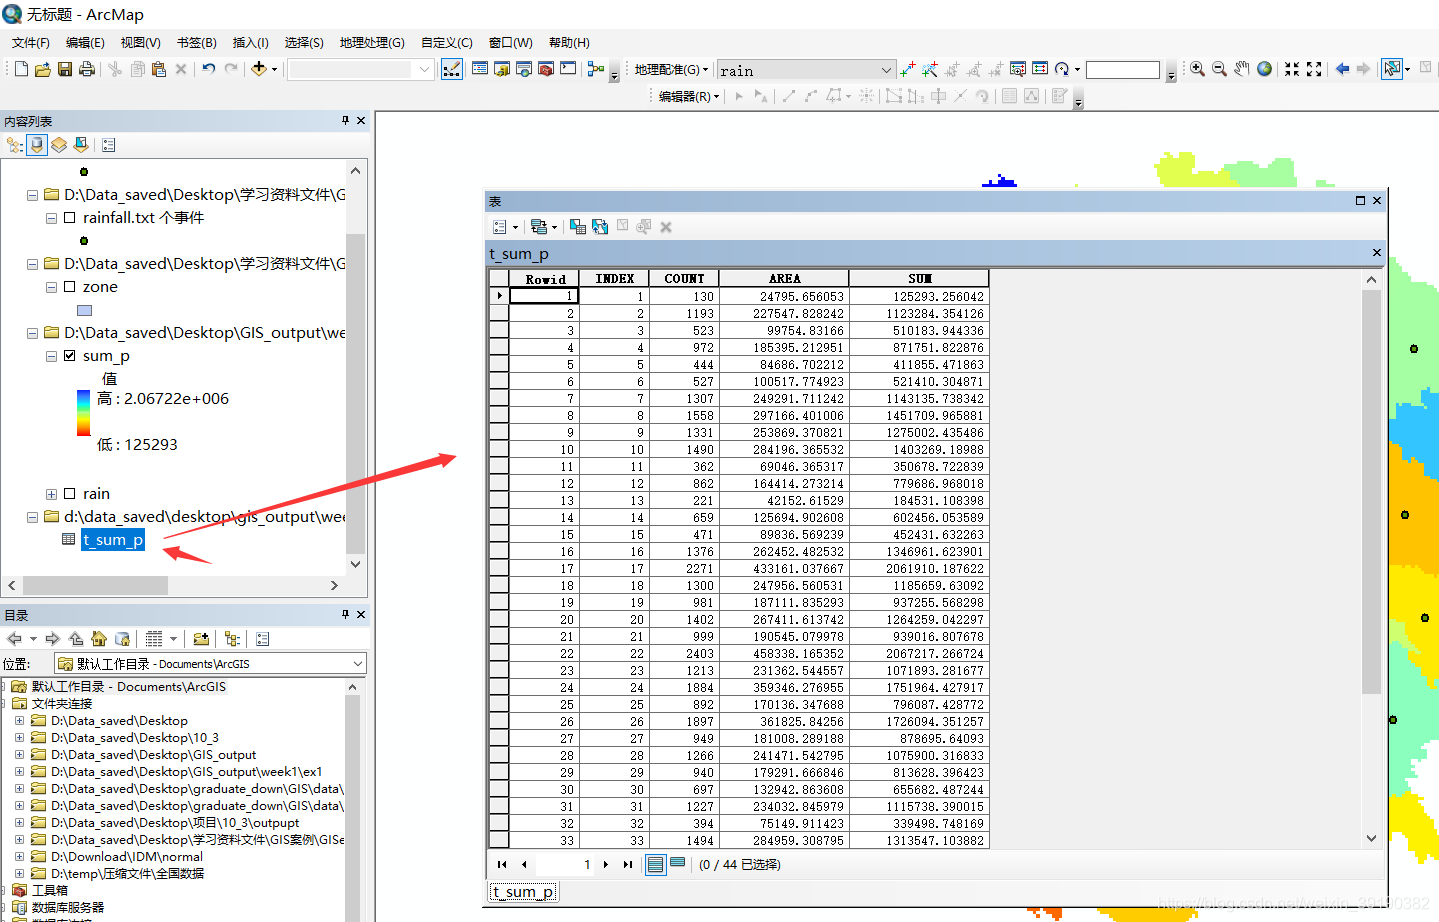1439x922 pixels.
Task: Open Table Options dropdown in table
Action: click(x=505, y=227)
